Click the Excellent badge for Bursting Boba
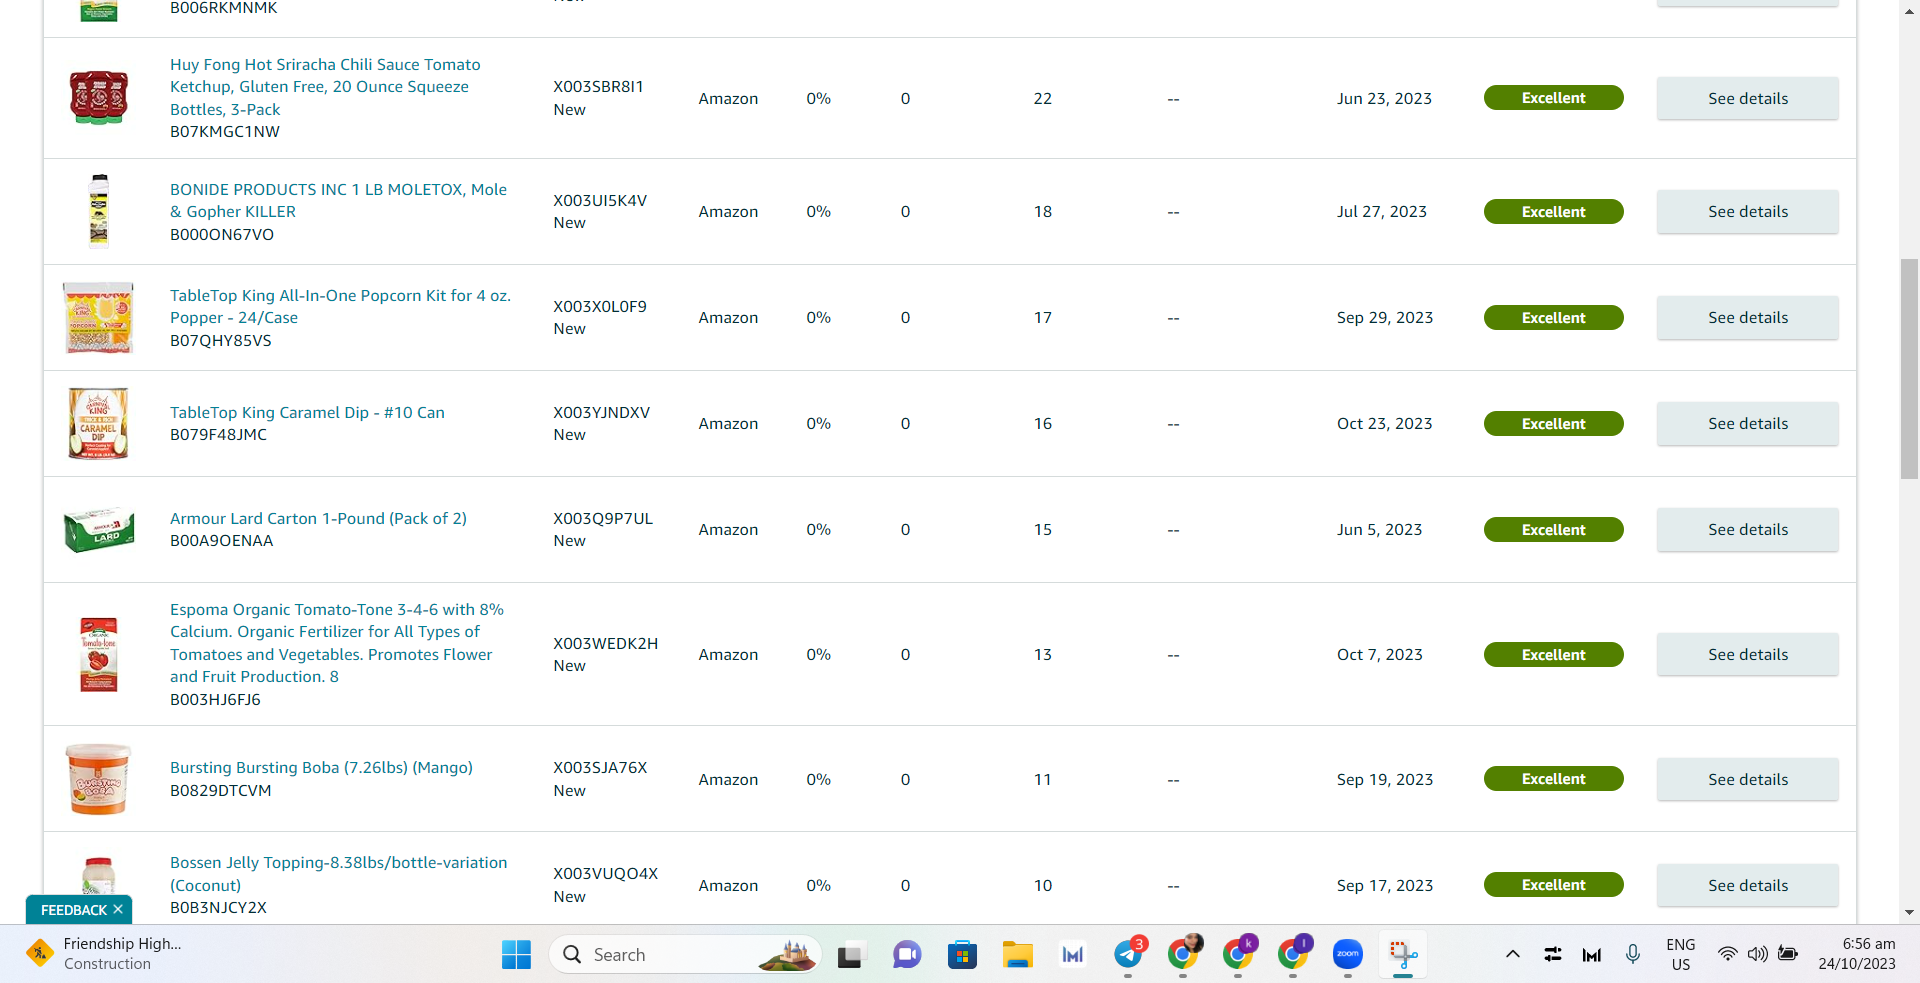This screenshot has height=983, width=1920. (x=1553, y=779)
